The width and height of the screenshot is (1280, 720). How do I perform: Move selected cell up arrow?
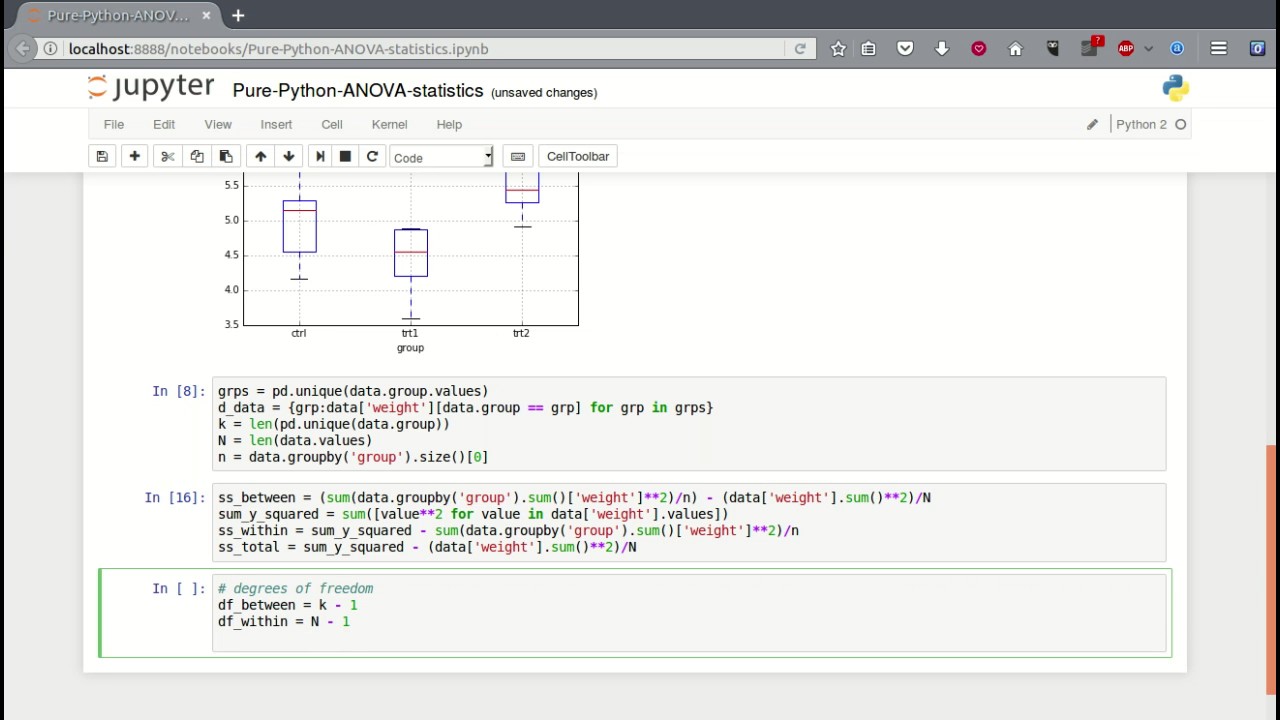click(260, 156)
